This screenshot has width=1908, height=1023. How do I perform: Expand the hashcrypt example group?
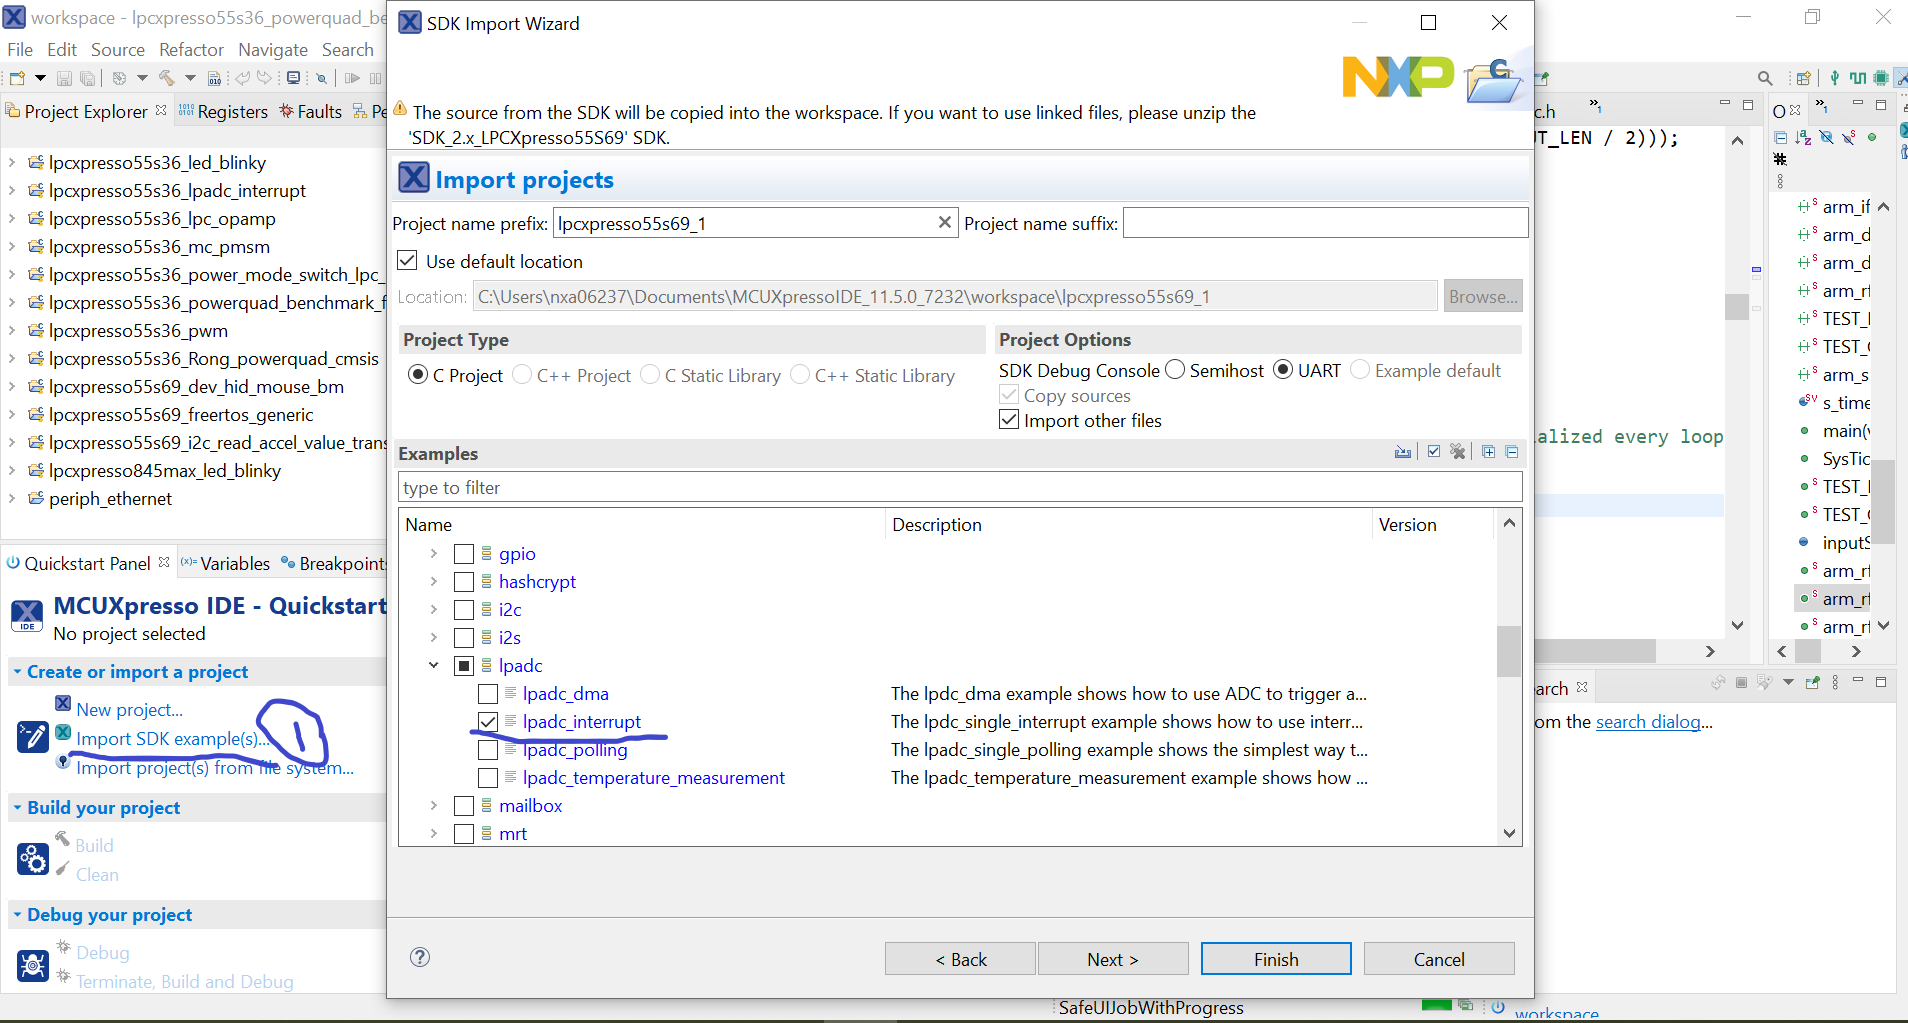(x=433, y=581)
